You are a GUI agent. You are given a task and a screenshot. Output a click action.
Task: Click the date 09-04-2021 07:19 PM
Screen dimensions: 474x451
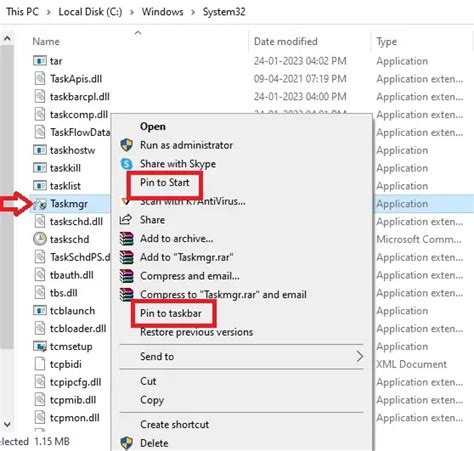tap(300, 79)
